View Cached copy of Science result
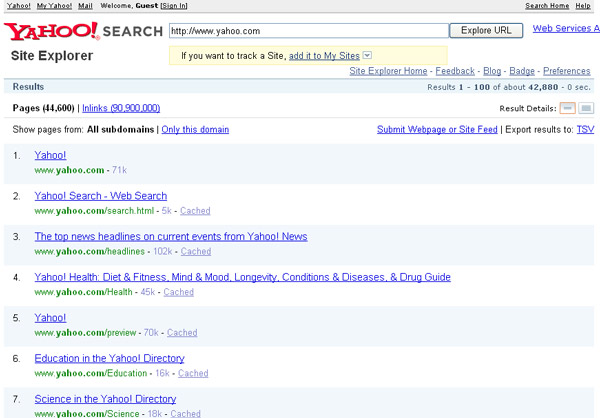The width and height of the screenshot is (600, 418). pyautogui.click(x=186, y=413)
